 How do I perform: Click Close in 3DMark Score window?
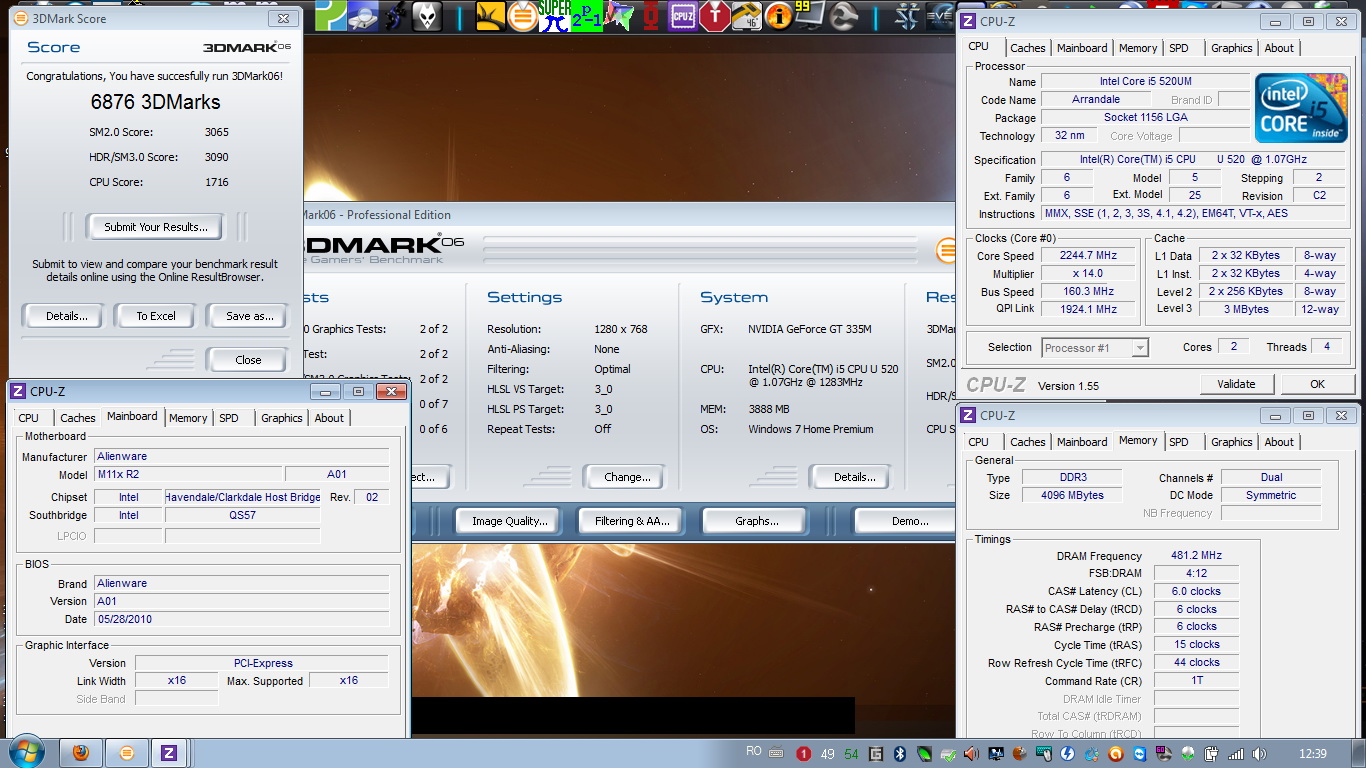pyautogui.click(x=248, y=360)
